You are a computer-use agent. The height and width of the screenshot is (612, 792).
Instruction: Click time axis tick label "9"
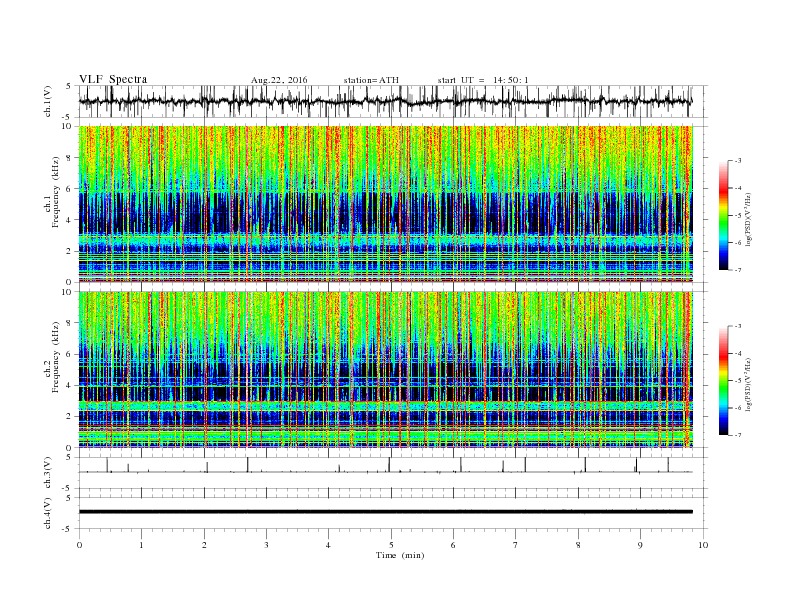(640, 545)
